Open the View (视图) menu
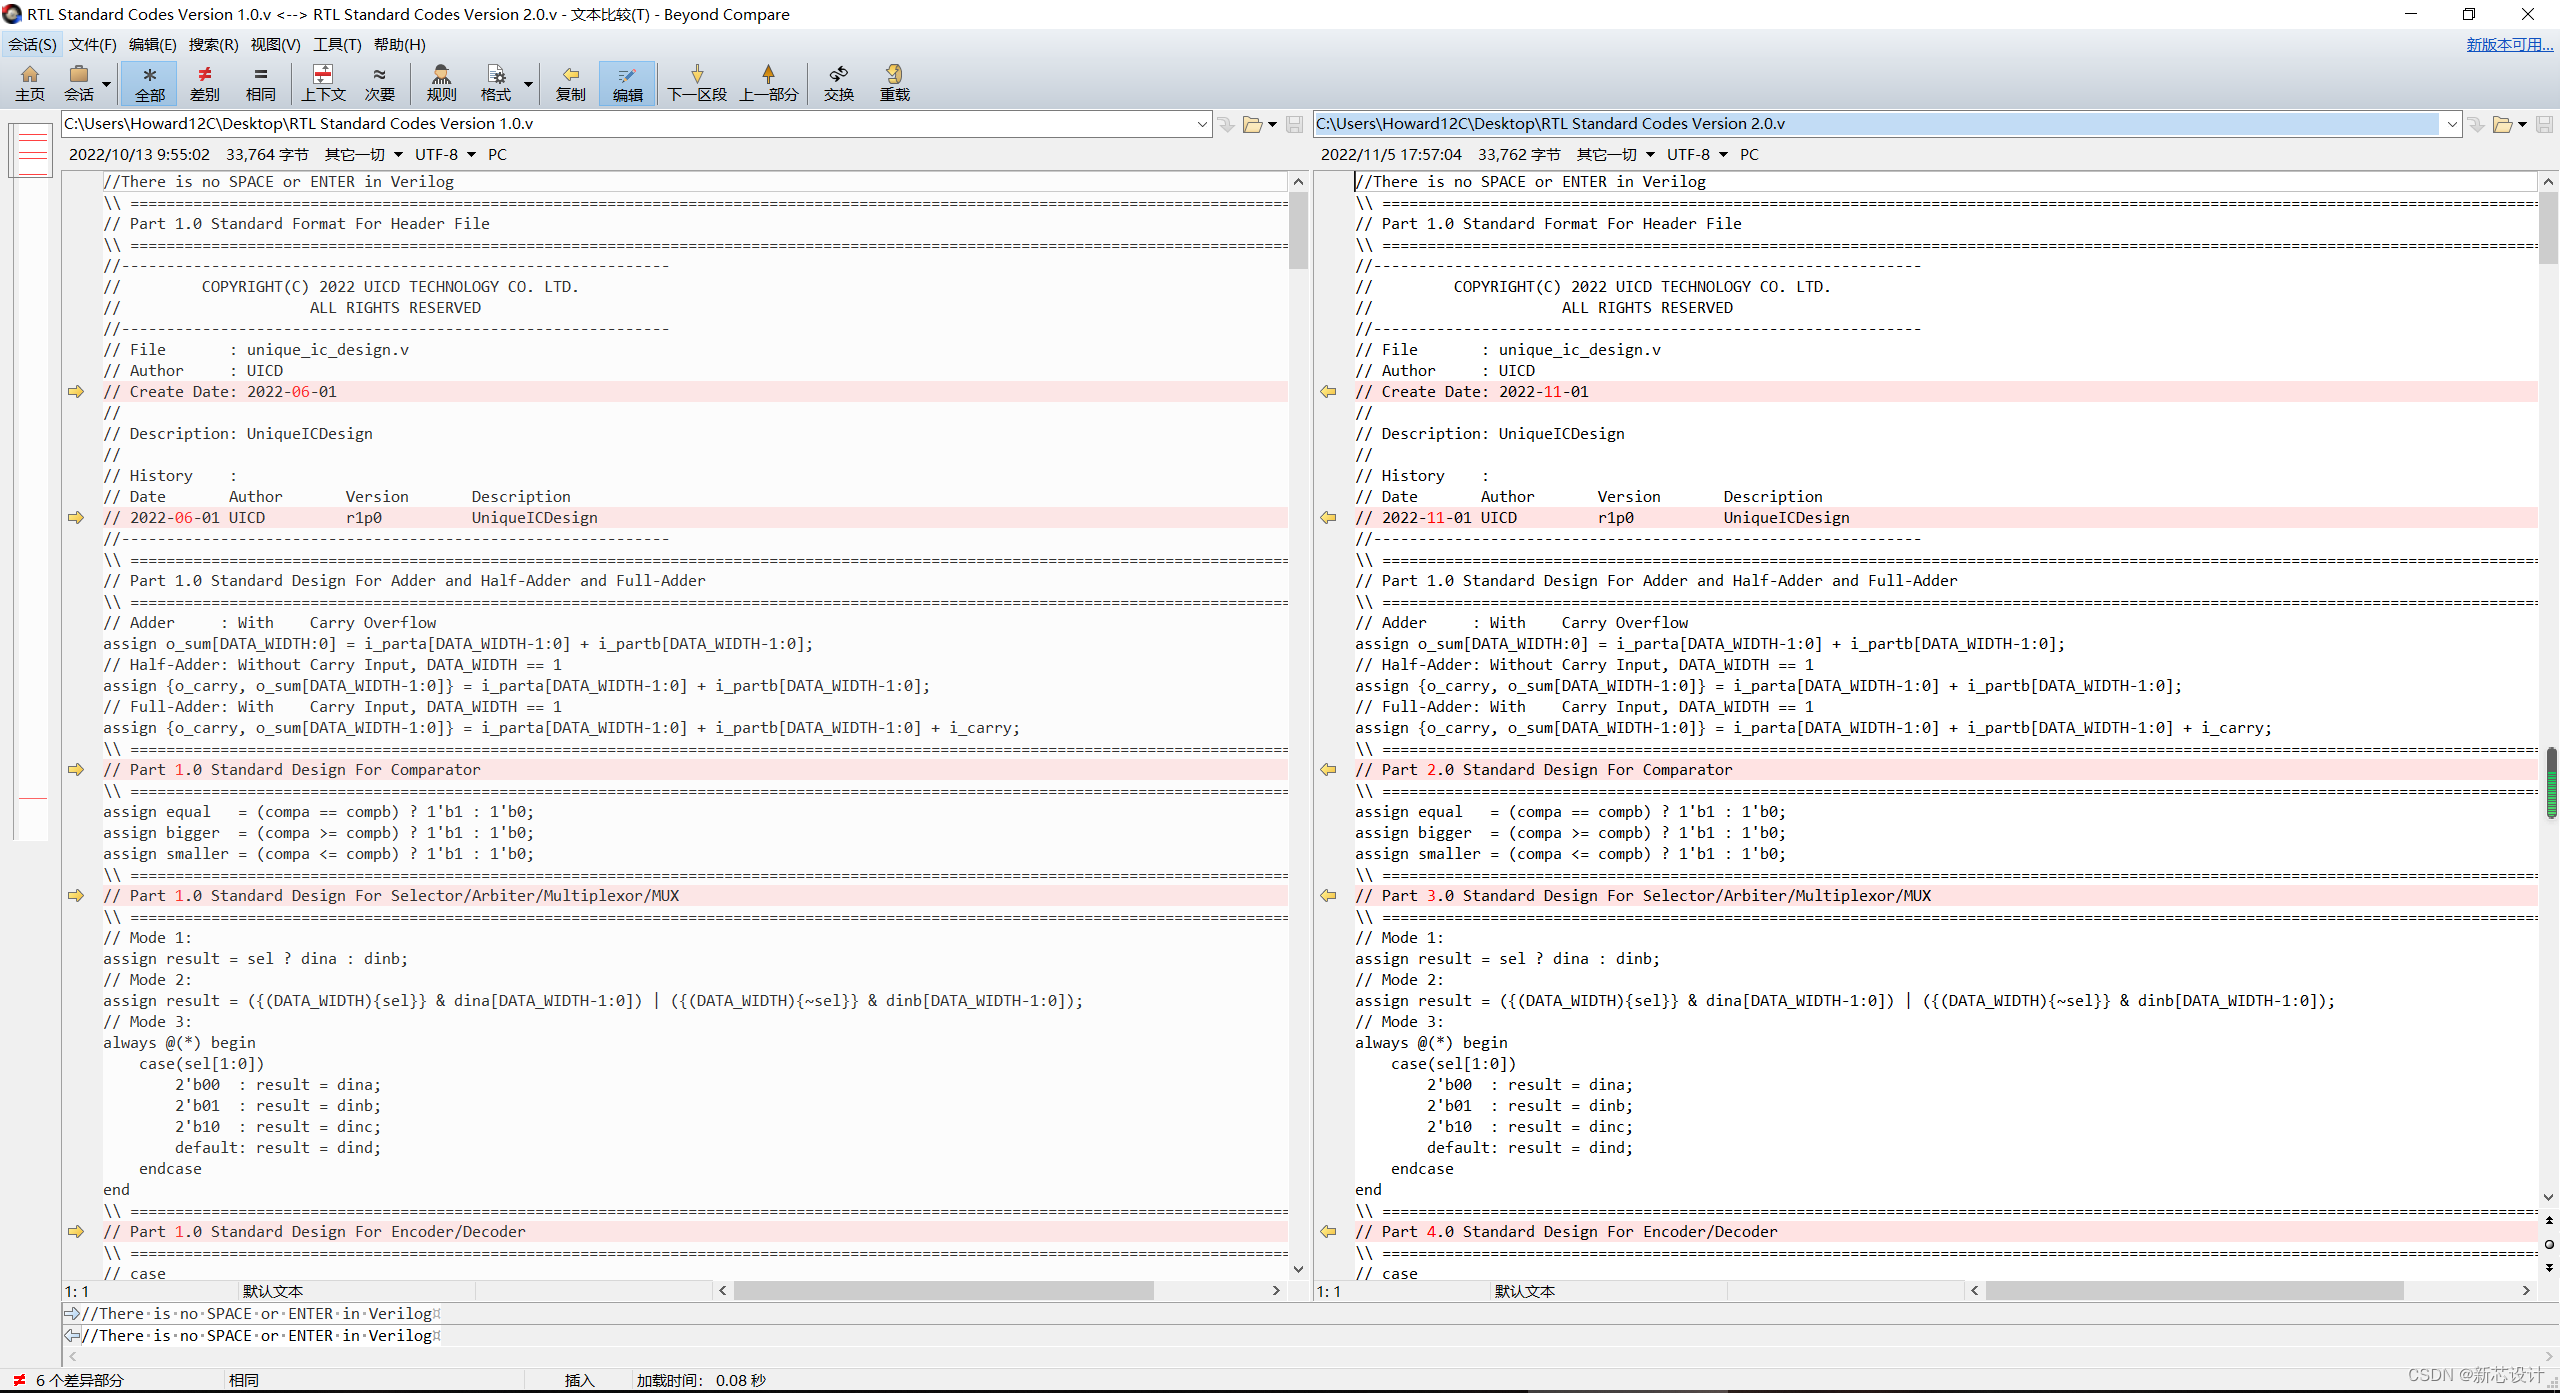Viewport: 2560px width, 1393px height. pyautogui.click(x=275, y=44)
